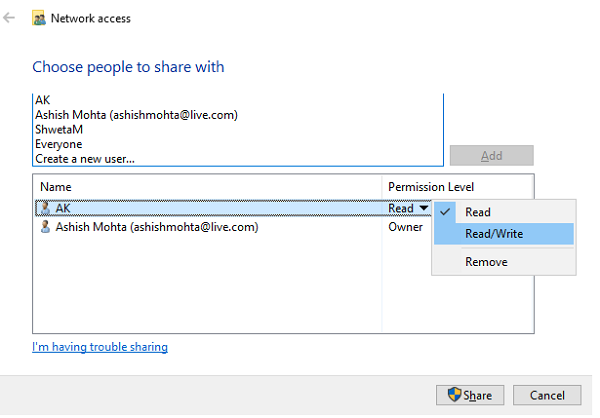Sort by the Name column header
Viewport: 600px width, 418px height.
click(x=57, y=187)
